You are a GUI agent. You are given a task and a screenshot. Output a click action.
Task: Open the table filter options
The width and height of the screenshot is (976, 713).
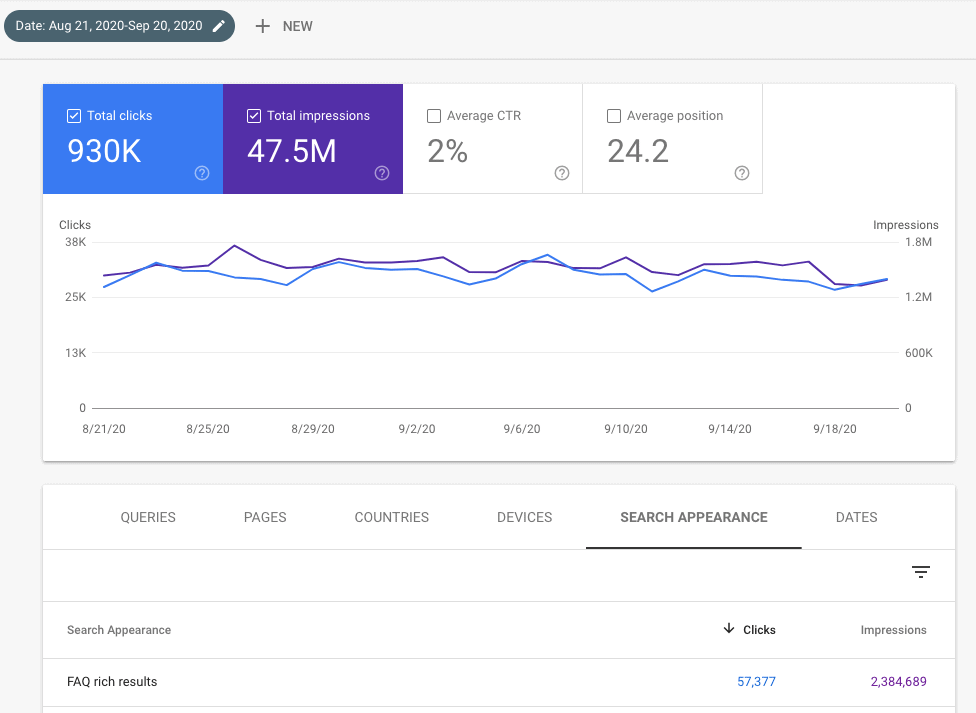[920, 572]
